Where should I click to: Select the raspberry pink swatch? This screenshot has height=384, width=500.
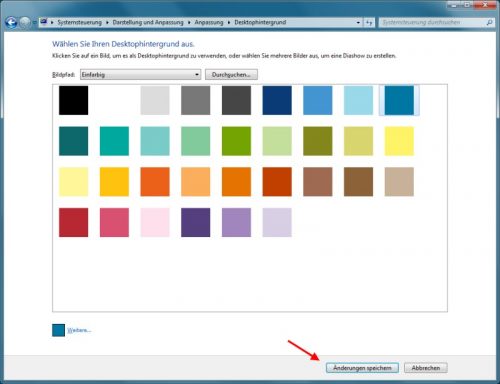(114, 222)
